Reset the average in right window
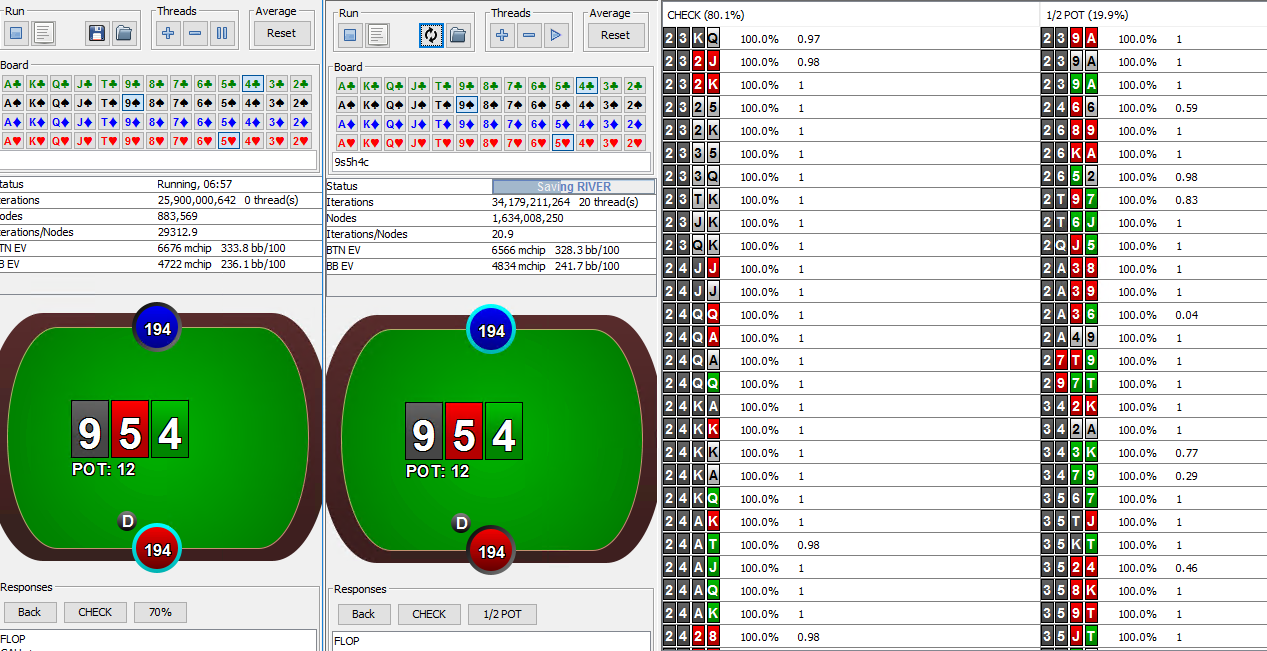The image size is (1267, 651). [x=615, y=35]
